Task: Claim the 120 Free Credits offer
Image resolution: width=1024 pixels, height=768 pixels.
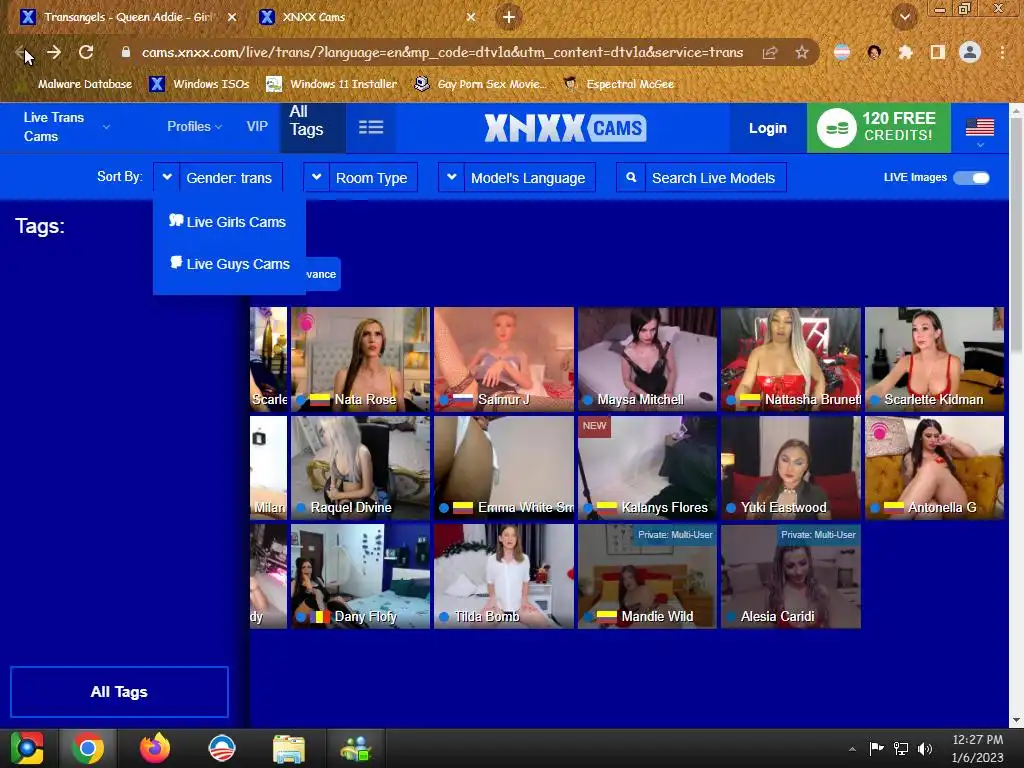Action: (x=878, y=127)
